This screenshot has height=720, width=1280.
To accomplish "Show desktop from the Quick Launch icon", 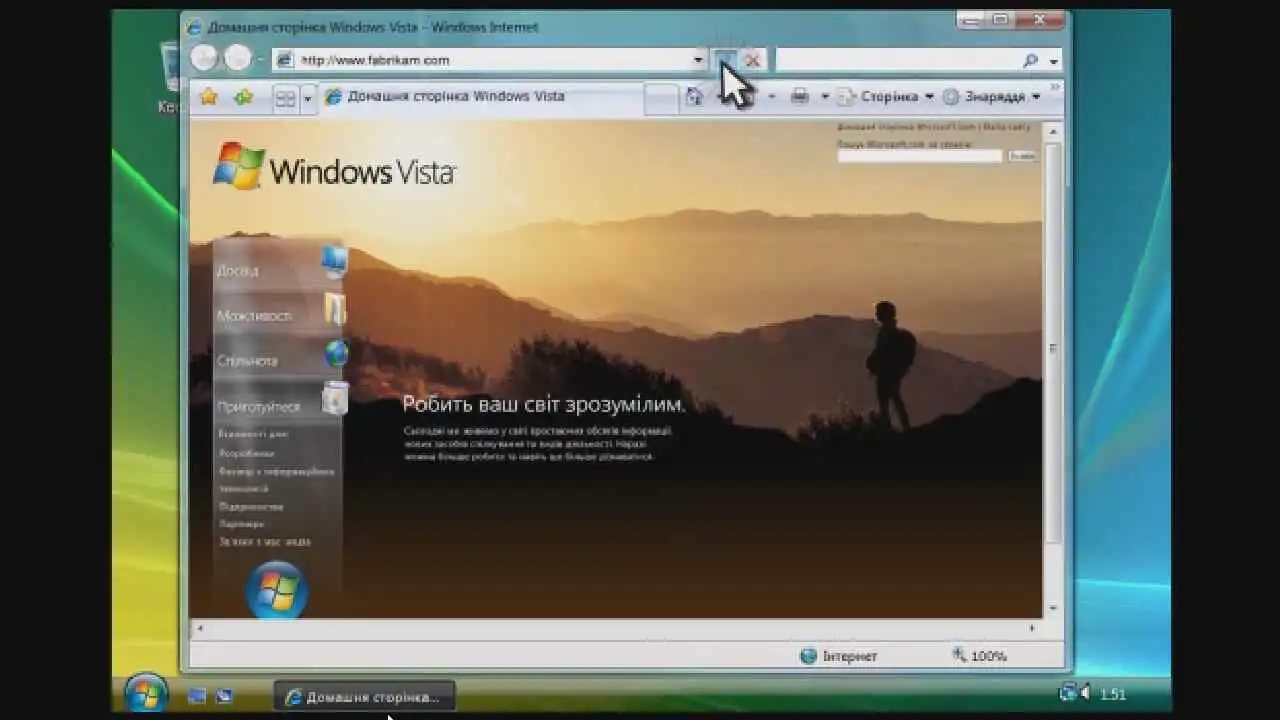I will pos(197,695).
